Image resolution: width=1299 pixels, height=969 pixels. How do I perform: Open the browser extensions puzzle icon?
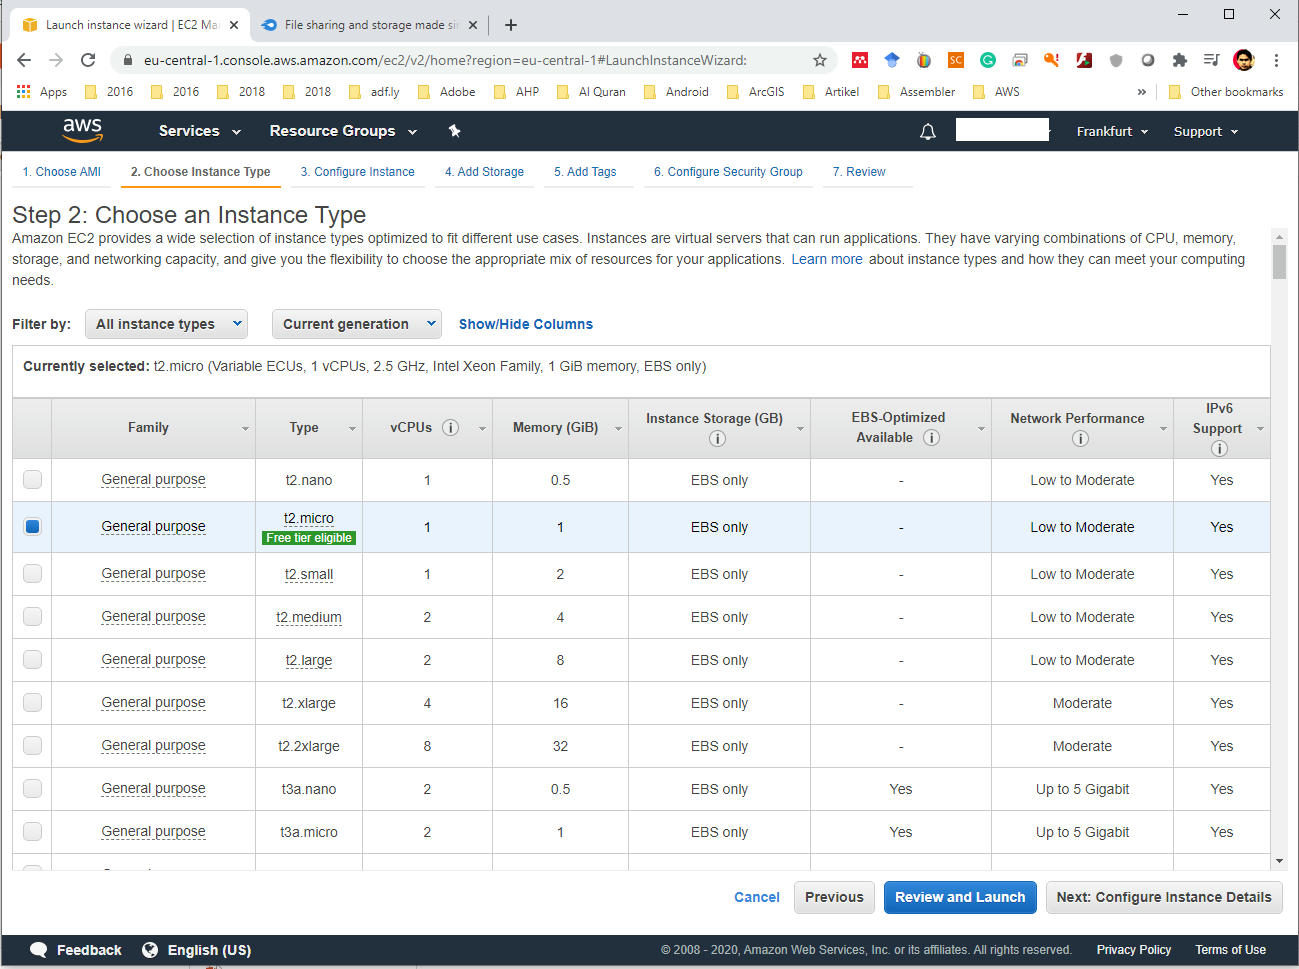click(1180, 60)
